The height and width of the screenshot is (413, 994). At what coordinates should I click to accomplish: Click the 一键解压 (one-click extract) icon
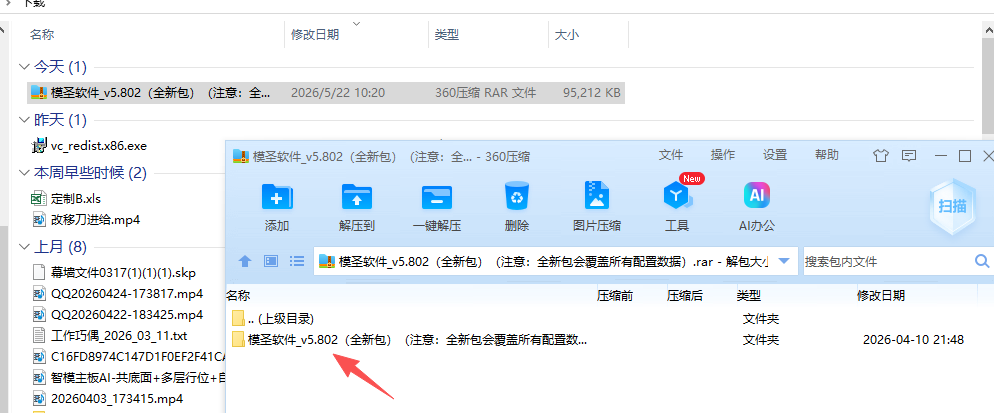tap(437, 197)
